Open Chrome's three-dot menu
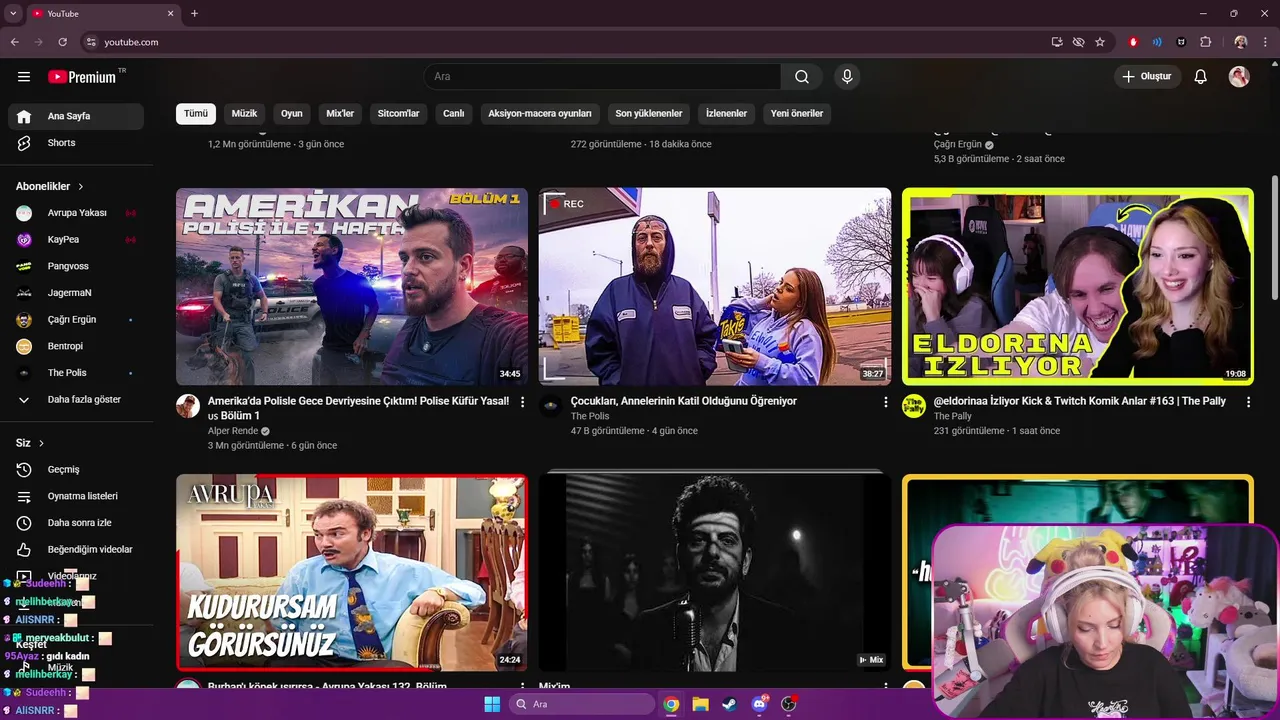Viewport: 1280px width, 720px height. [x=1264, y=42]
